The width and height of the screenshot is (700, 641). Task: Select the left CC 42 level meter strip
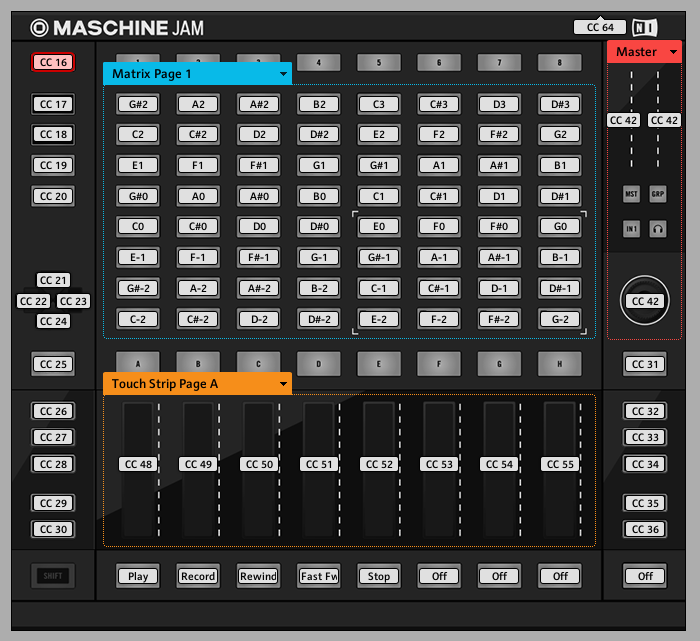(623, 120)
